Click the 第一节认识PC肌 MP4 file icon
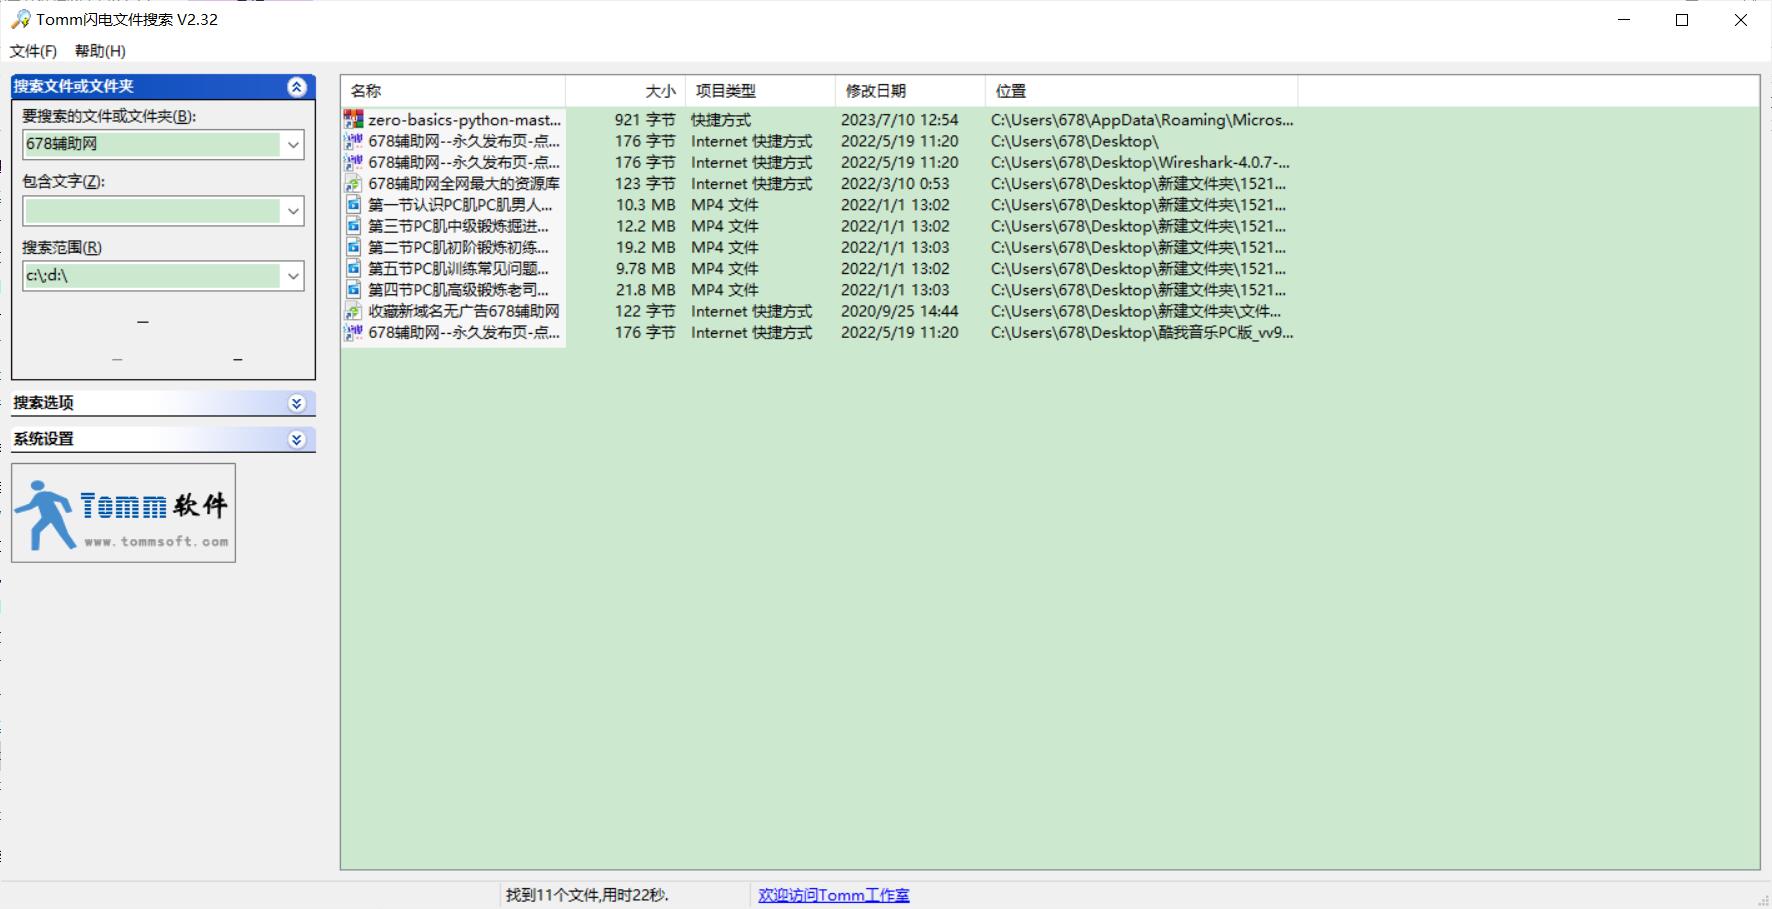This screenshot has height=909, width=1772. click(353, 205)
